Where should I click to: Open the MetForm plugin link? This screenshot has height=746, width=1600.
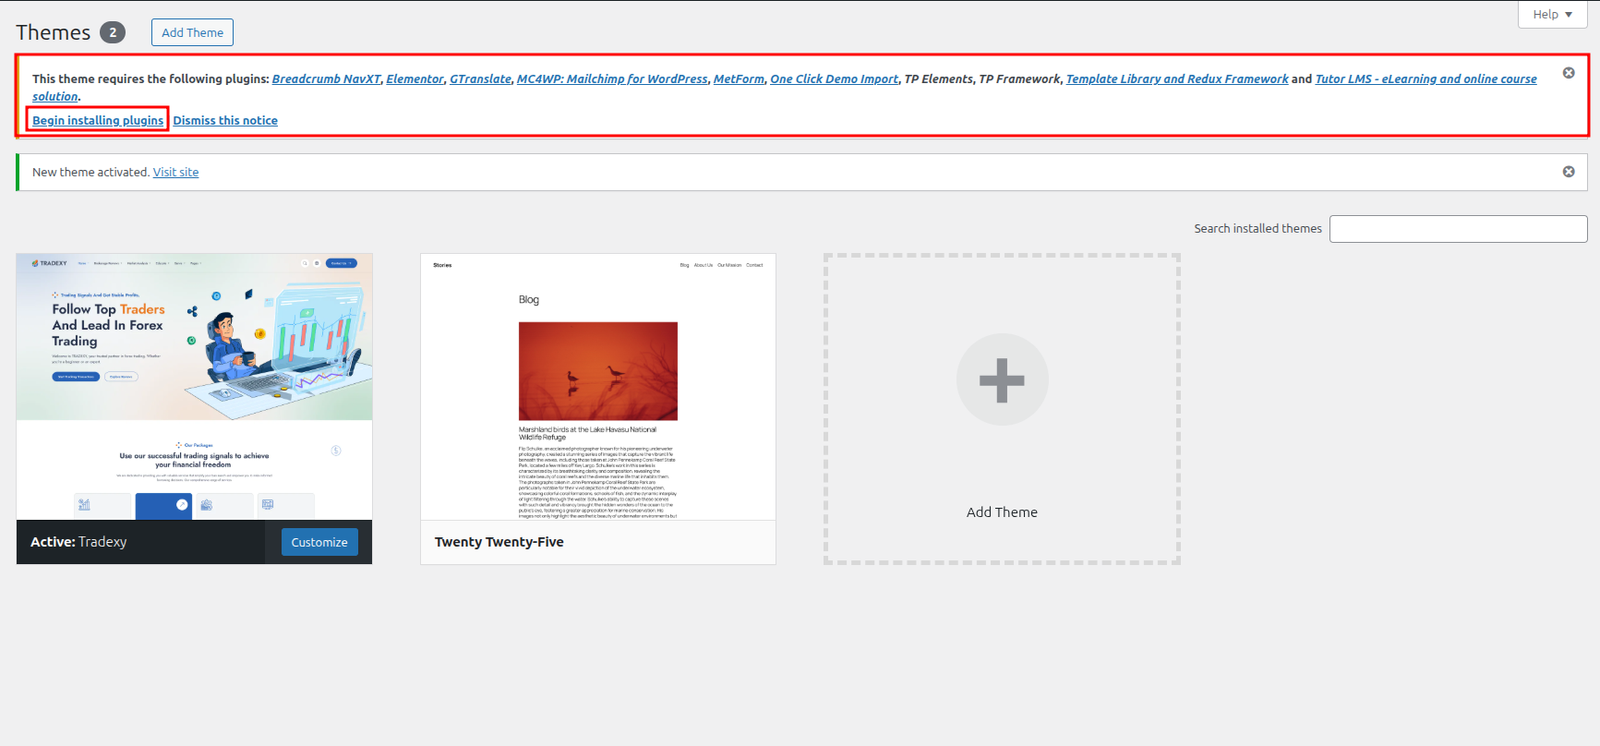[738, 79]
